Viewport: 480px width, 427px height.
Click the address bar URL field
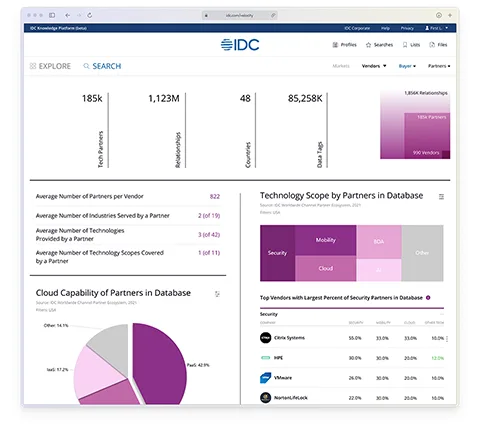pos(240,15)
